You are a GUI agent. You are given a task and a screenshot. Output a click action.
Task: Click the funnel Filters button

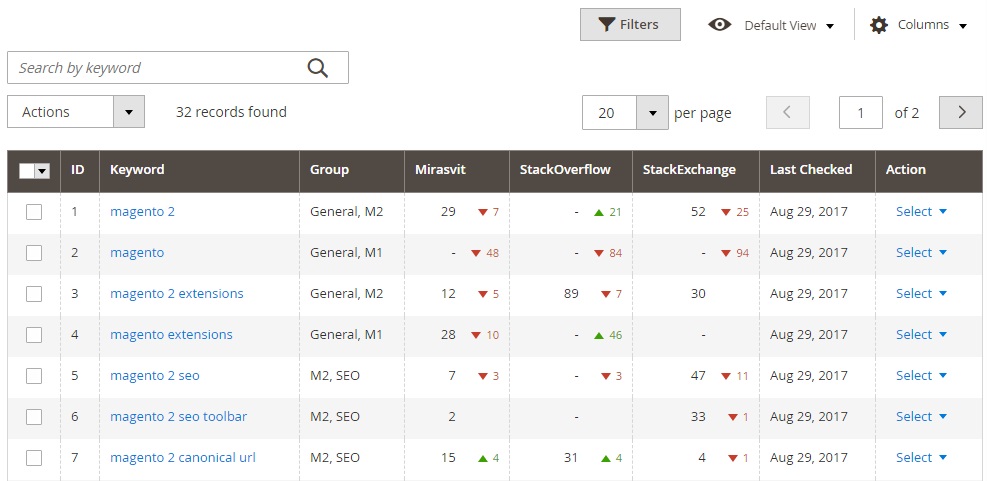pos(630,25)
